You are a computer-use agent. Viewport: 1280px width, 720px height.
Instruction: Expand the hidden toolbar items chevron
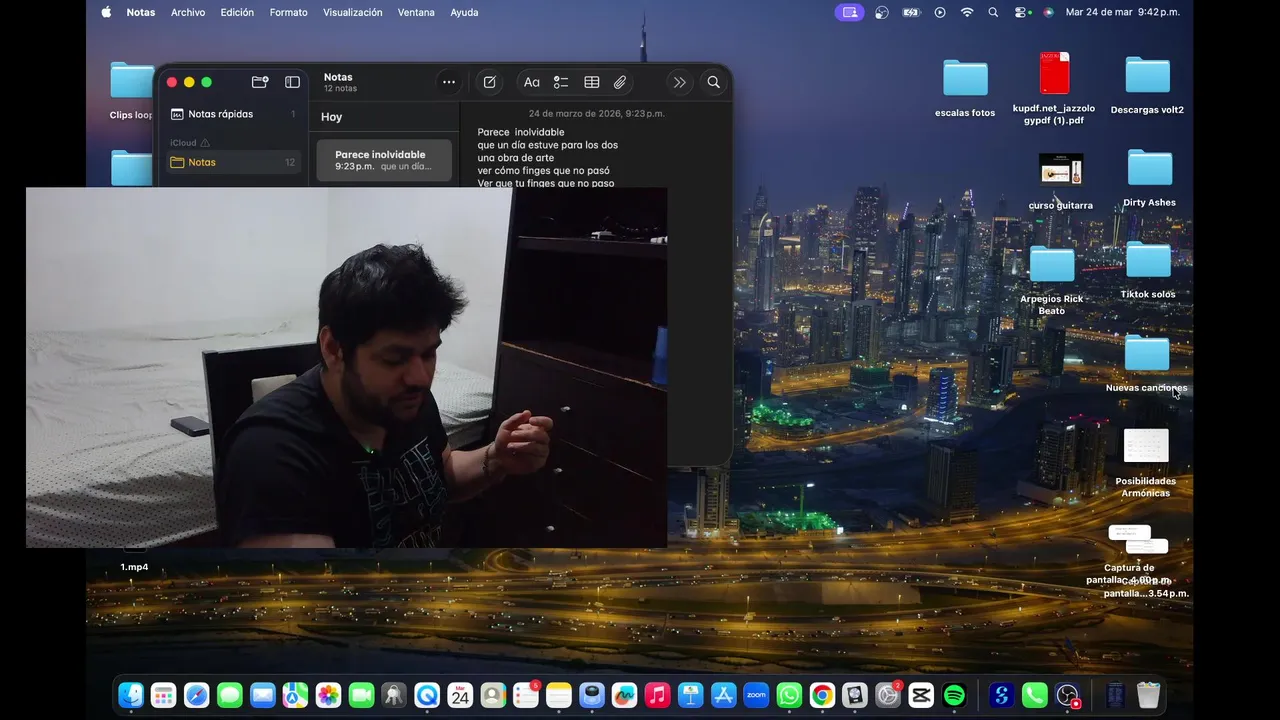[x=680, y=82]
